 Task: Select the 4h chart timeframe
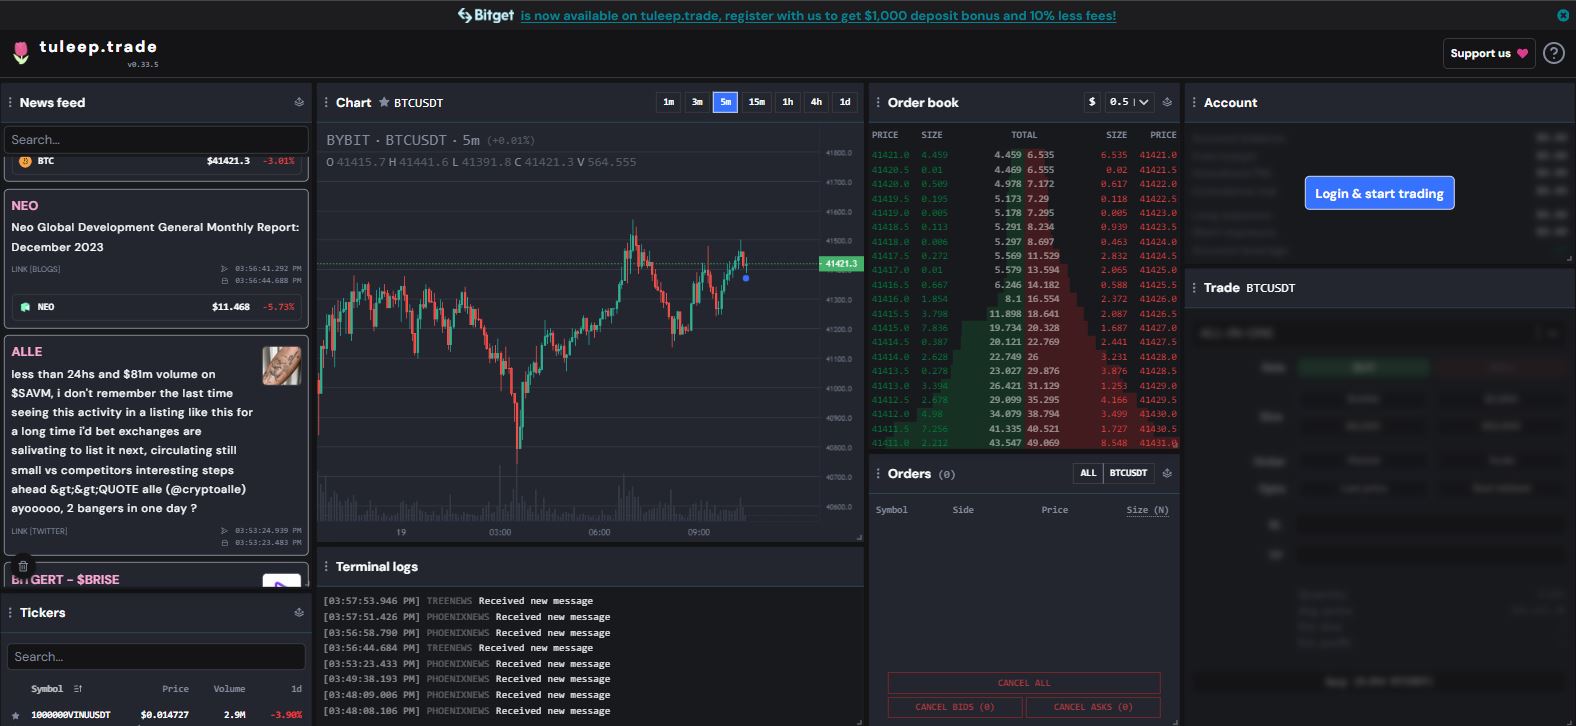point(816,102)
